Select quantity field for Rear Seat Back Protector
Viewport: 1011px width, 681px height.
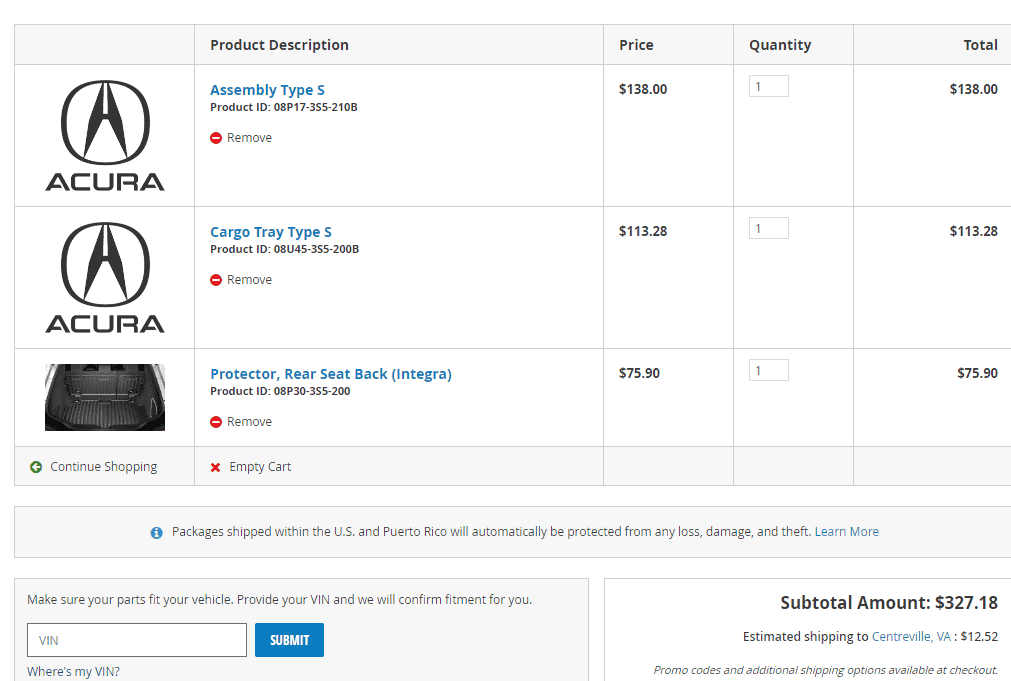tap(768, 371)
